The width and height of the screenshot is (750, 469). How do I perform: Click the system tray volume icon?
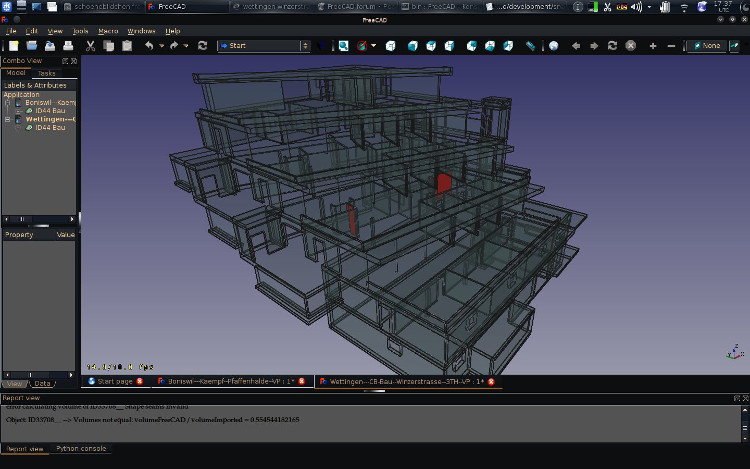(637, 8)
